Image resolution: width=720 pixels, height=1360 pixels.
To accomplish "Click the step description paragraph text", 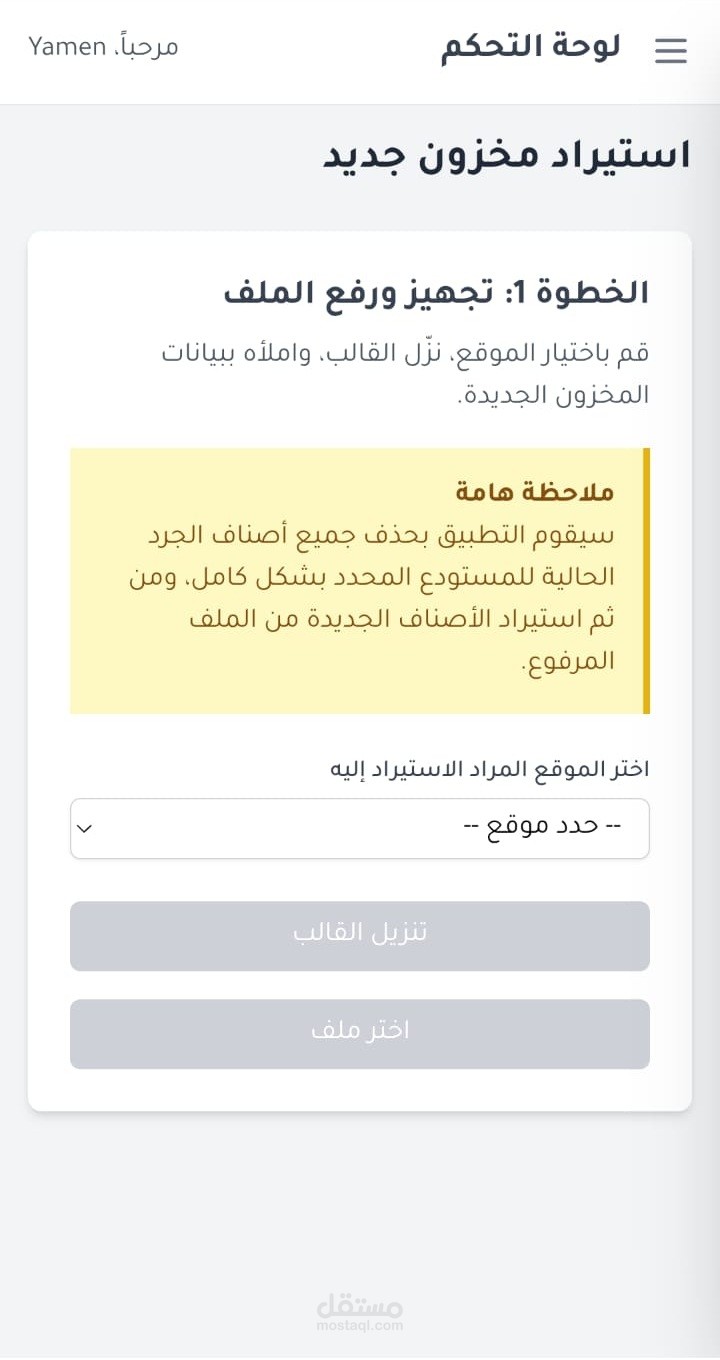I will pos(405,373).
